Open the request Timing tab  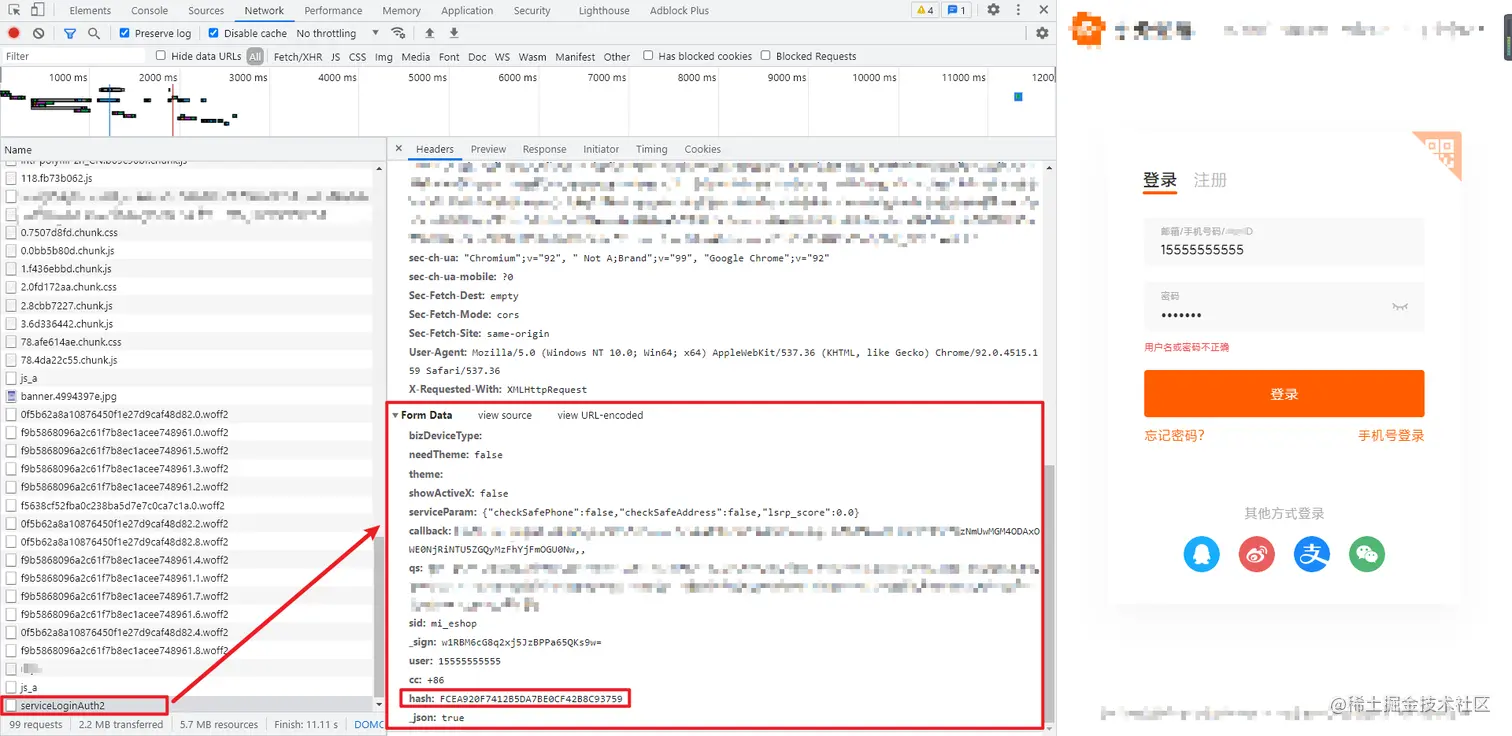point(651,149)
